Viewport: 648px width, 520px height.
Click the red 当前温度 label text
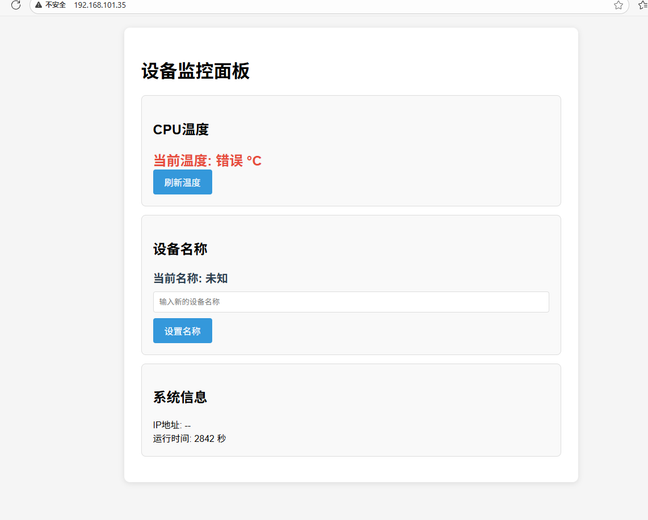coord(182,160)
